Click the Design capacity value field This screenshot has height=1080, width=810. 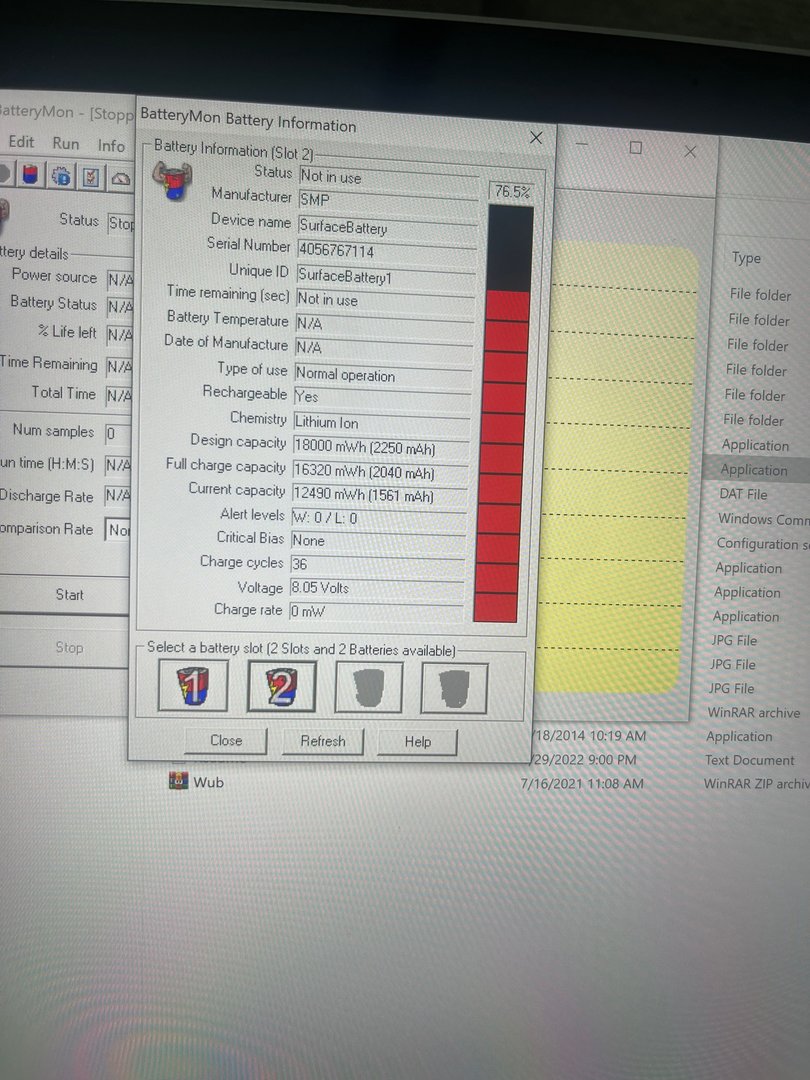380,448
